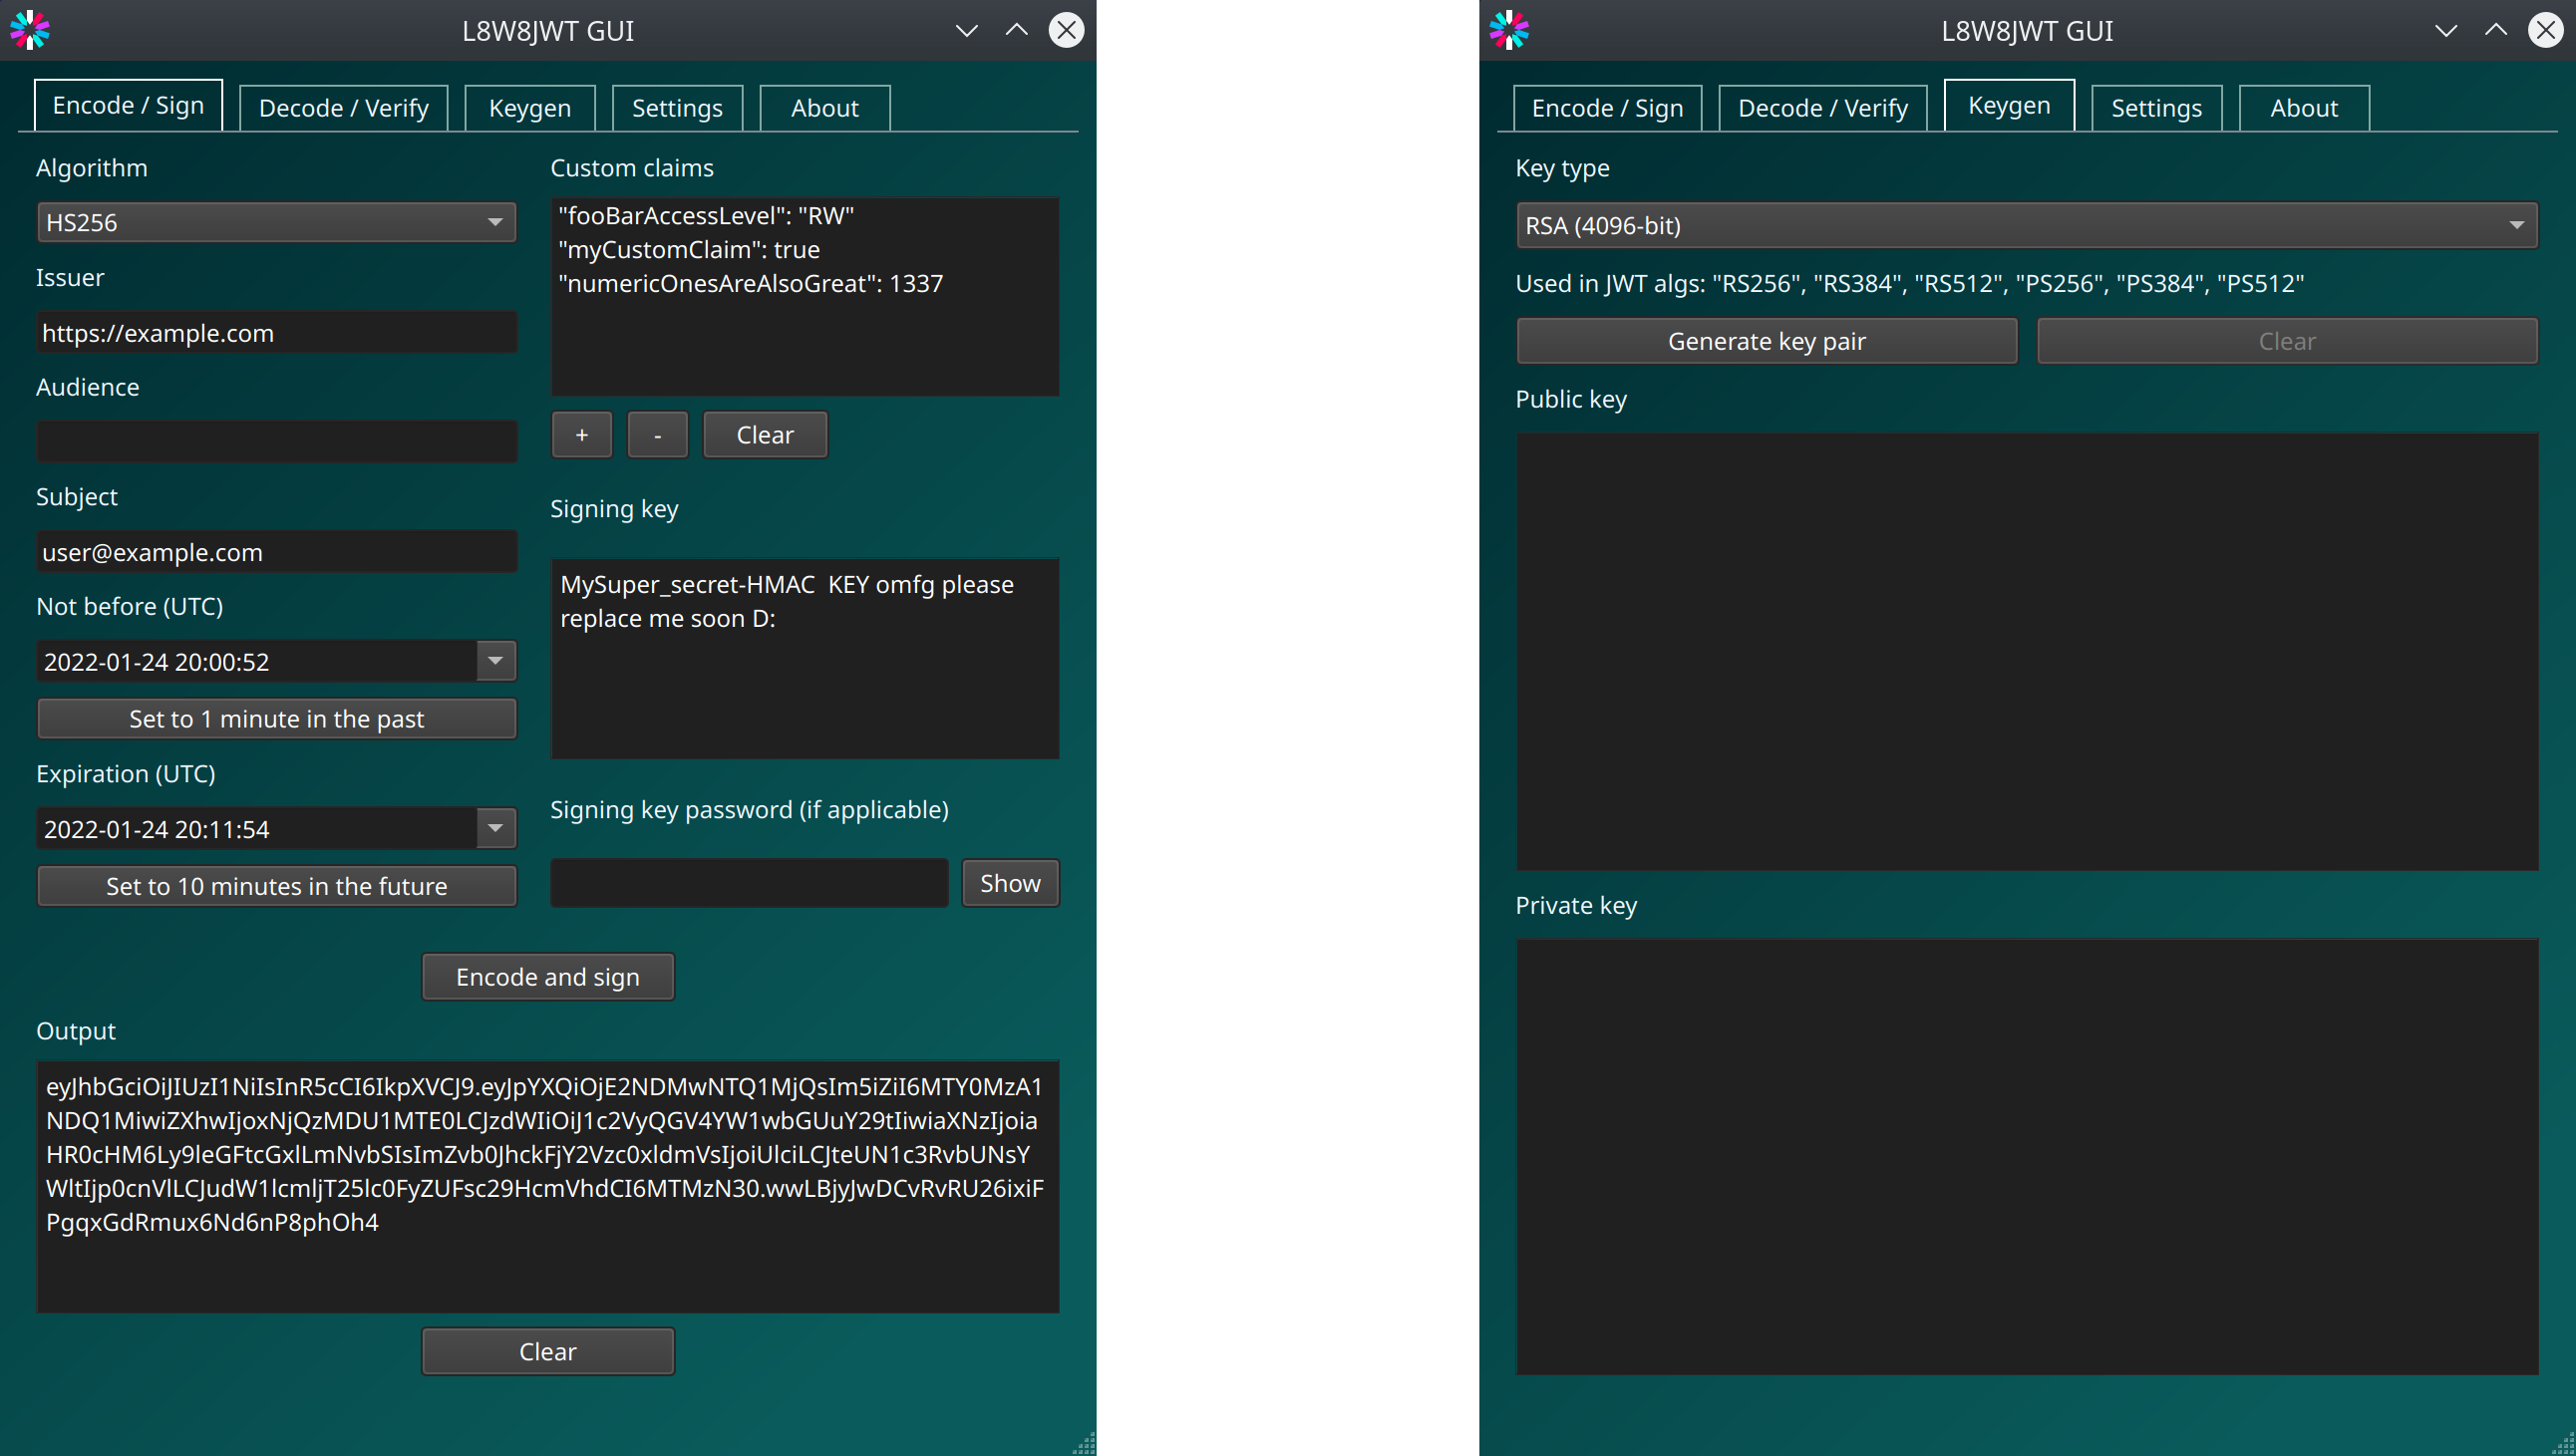This screenshot has height=1456, width=2576.
Task: Click Set to 1 minute in the past
Action: [276, 719]
